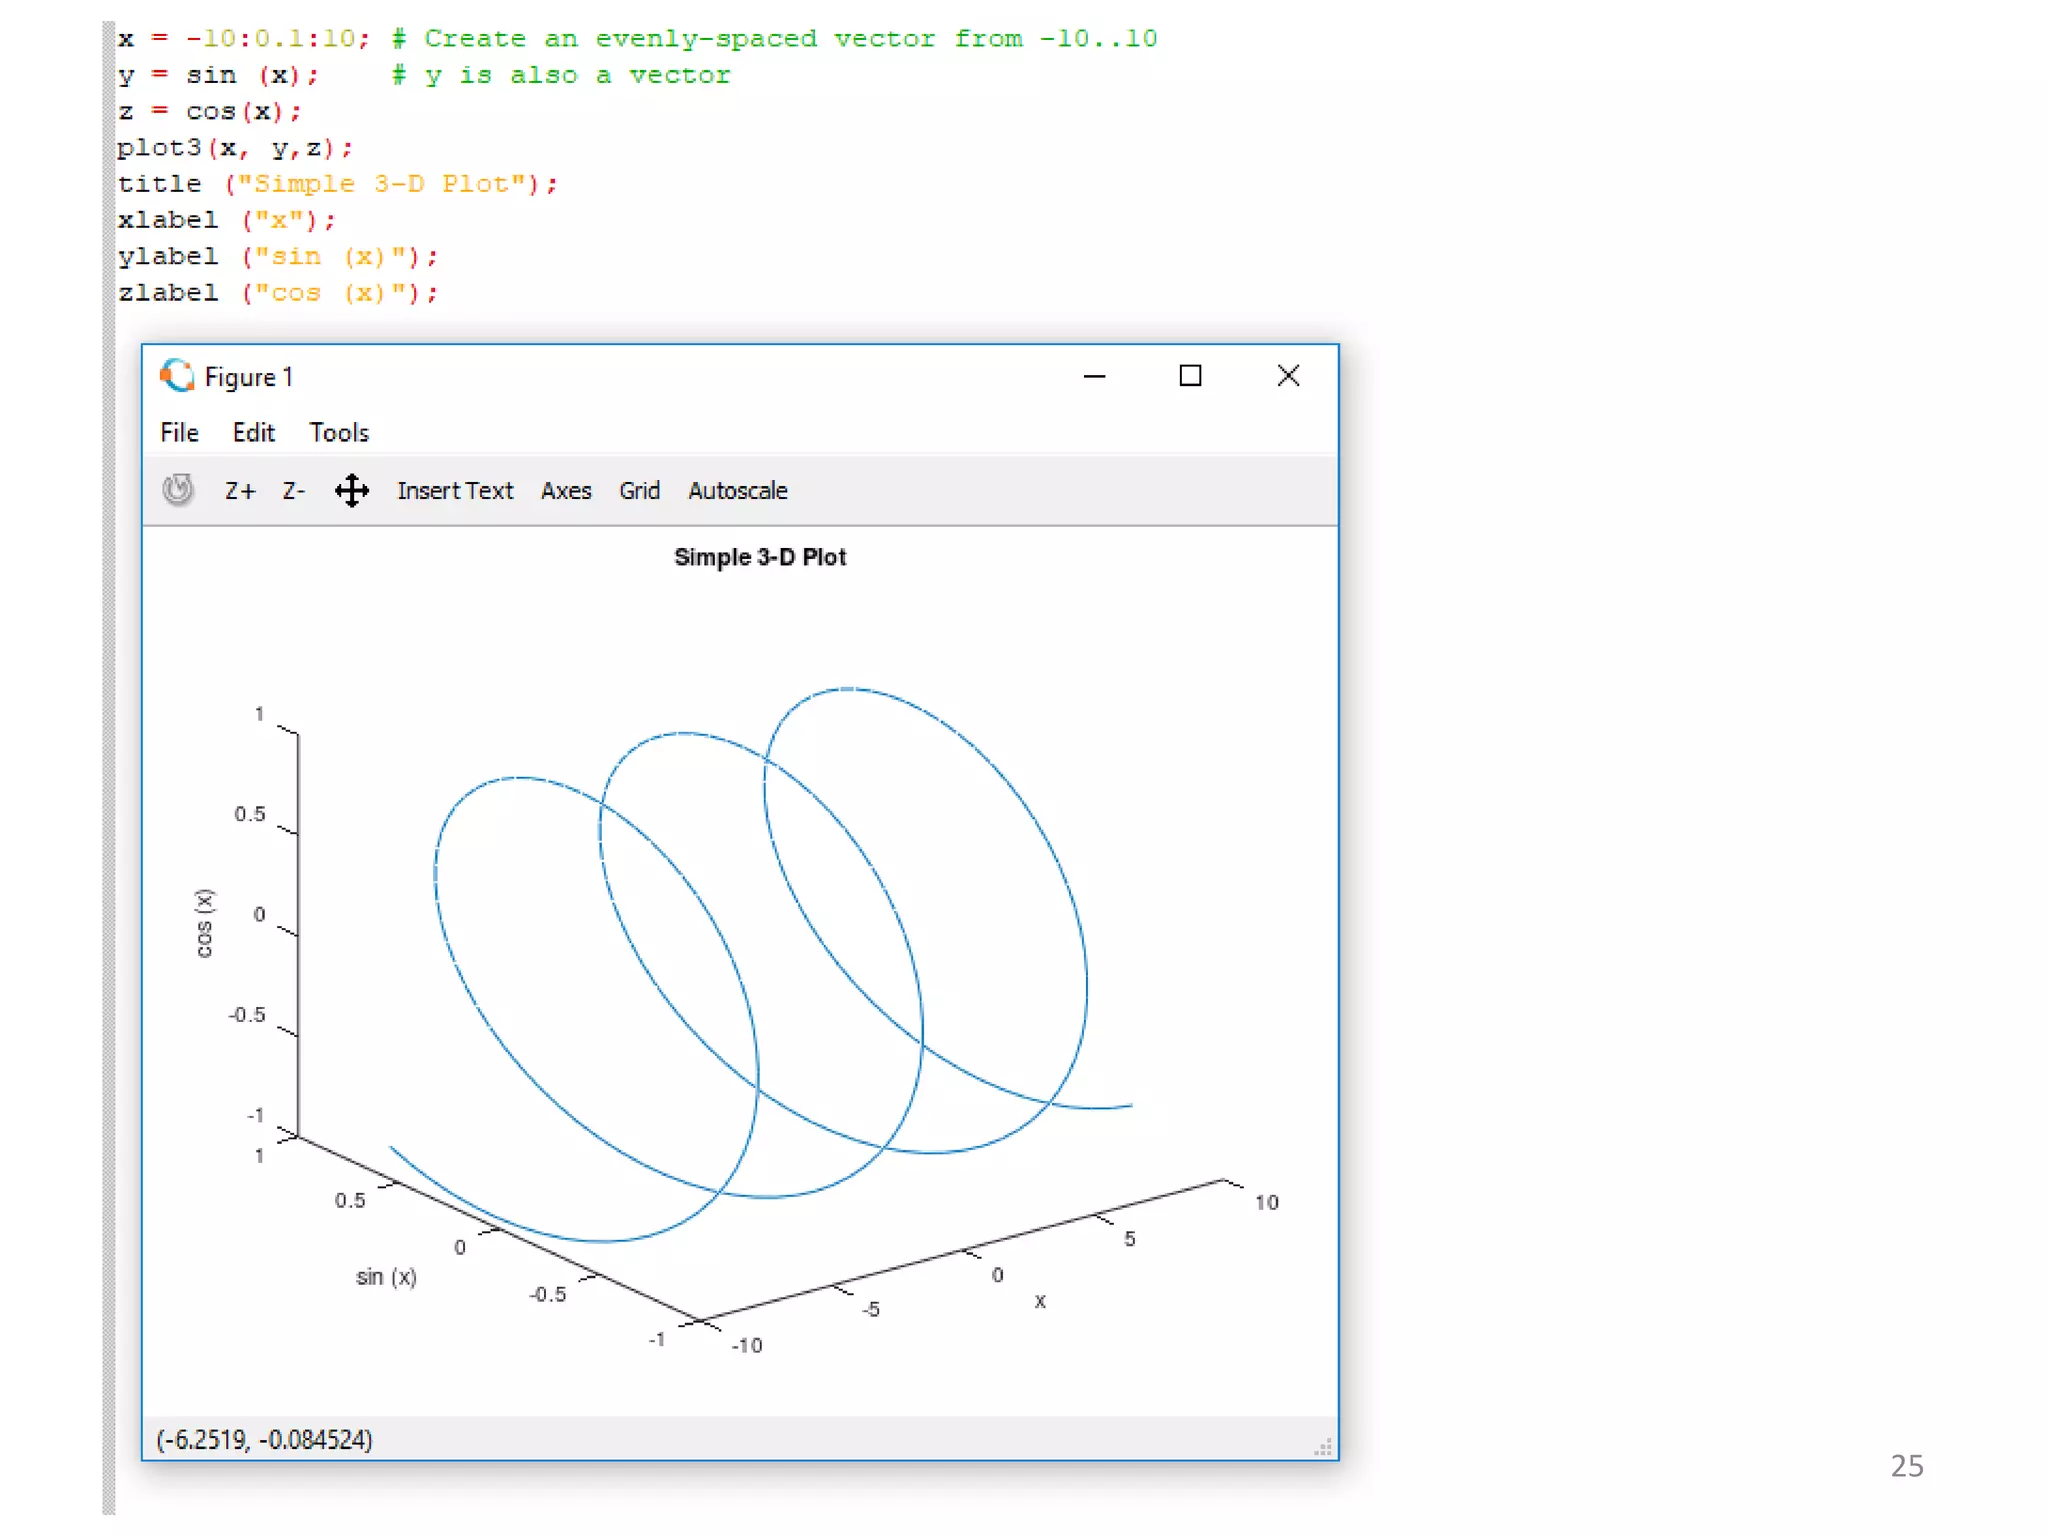Open the File menu
Screen dimensions: 2048x1536
[x=180, y=433]
